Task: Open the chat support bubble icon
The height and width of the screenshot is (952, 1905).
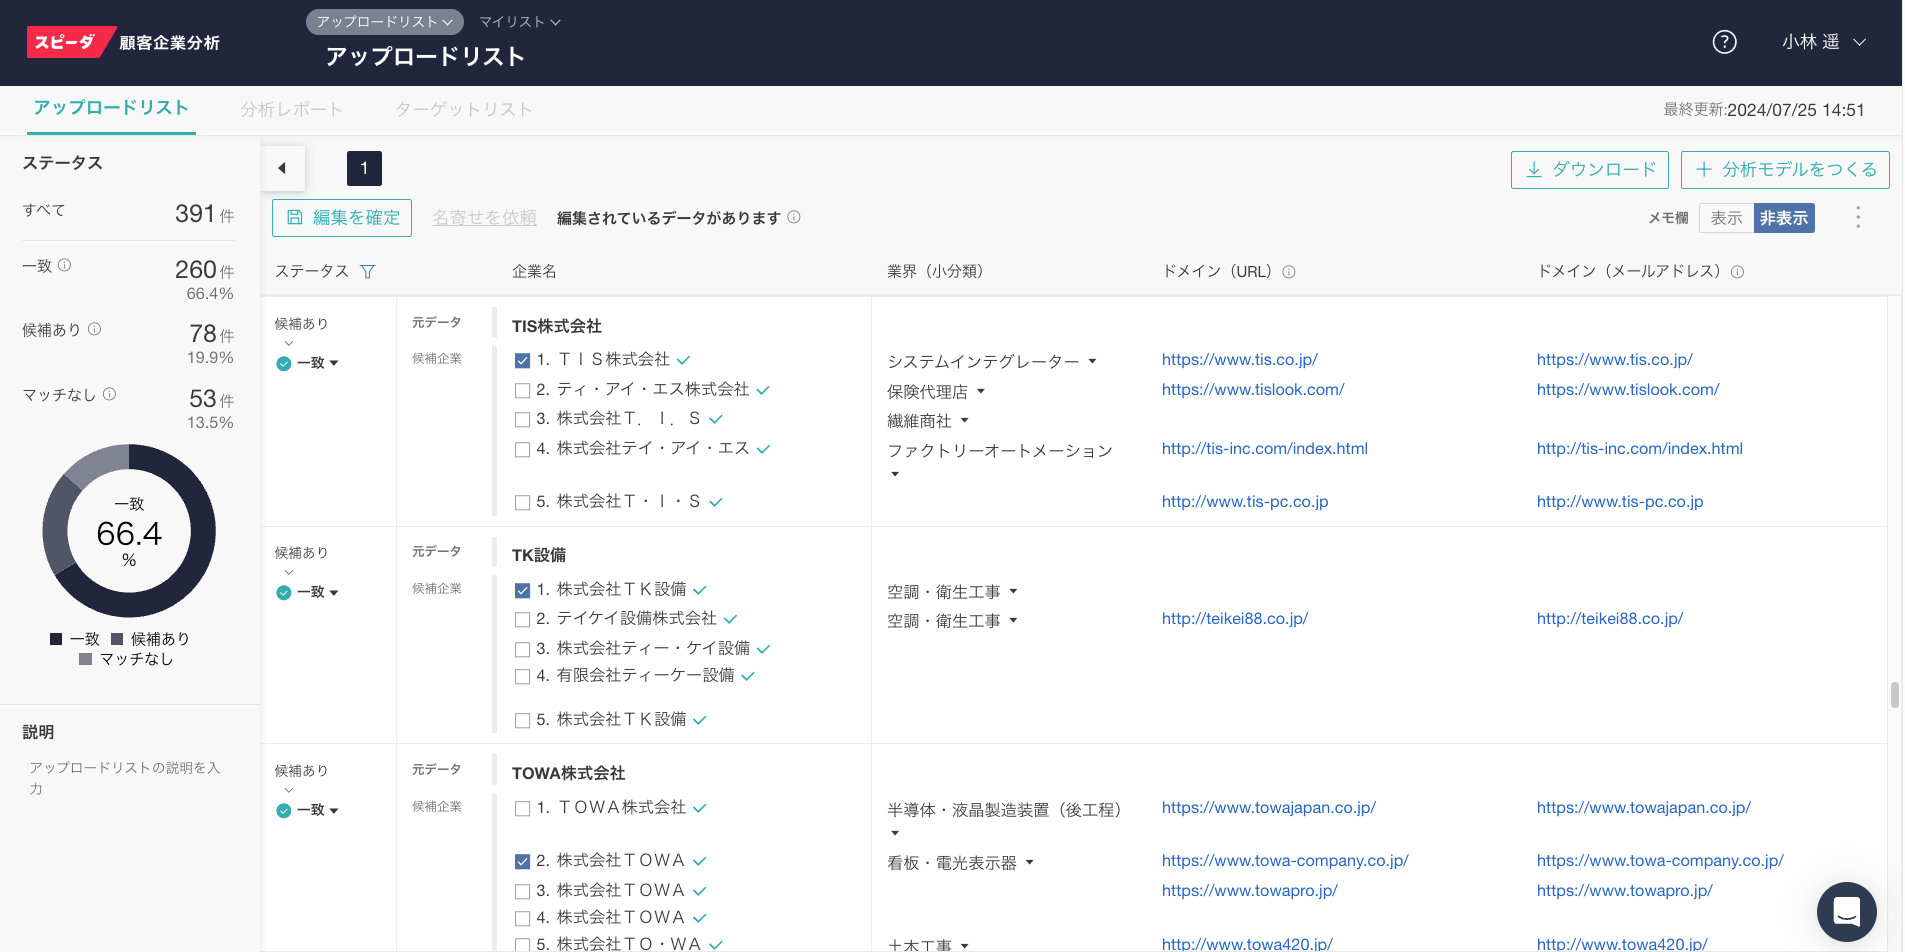Action: [x=1846, y=911]
